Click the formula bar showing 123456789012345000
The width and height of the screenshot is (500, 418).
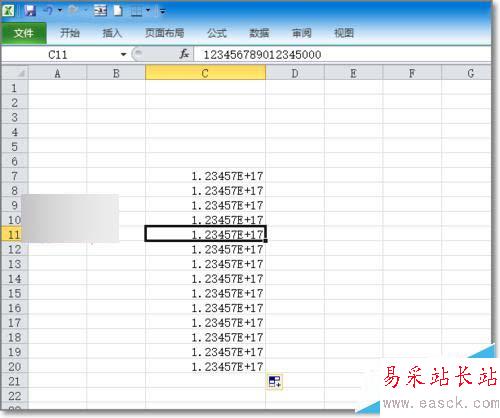(x=342, y=55)
